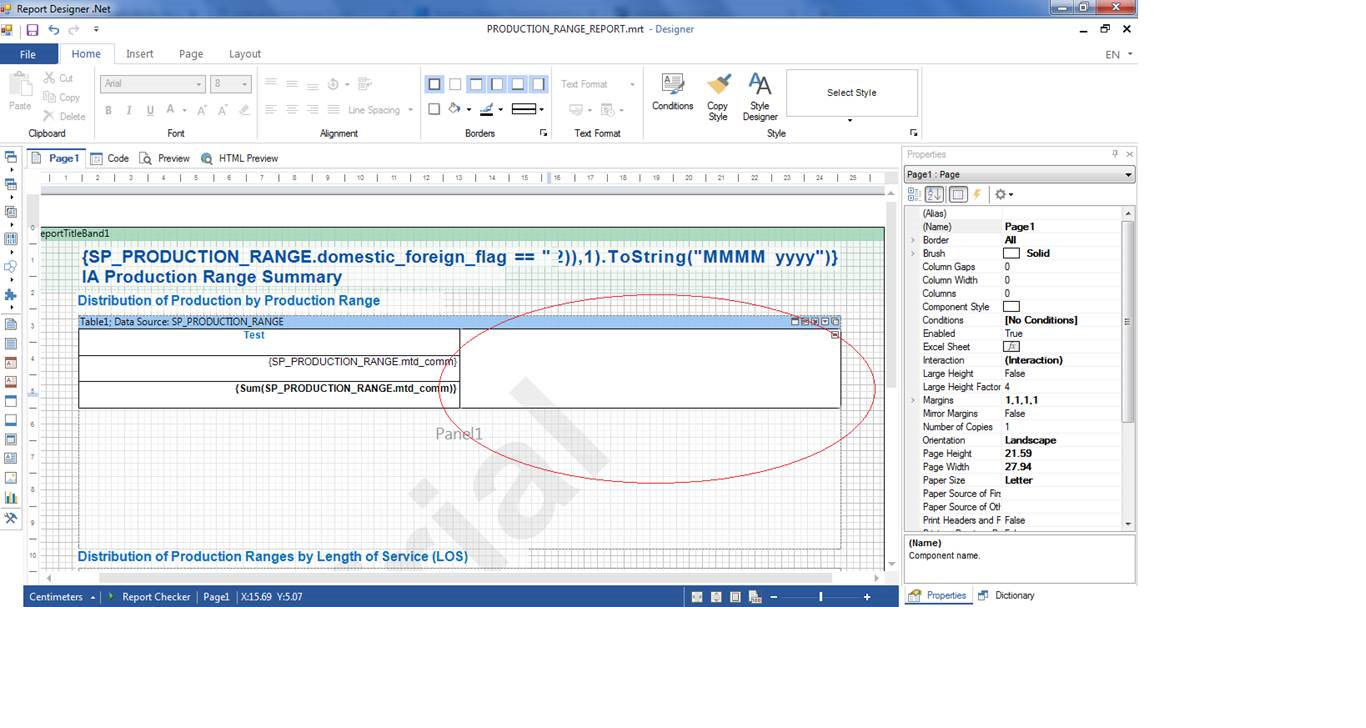Viewport: 1366px width, 728px height.
Task: Close the Properties panel
Action: [x=1130, y=154]
